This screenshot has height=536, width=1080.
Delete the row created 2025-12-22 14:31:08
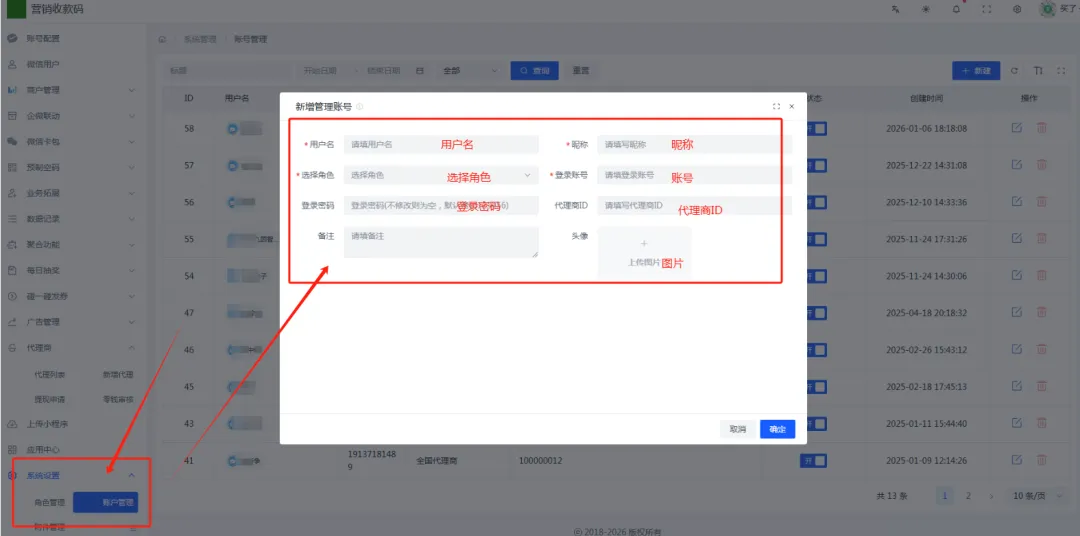point(1041,165)
